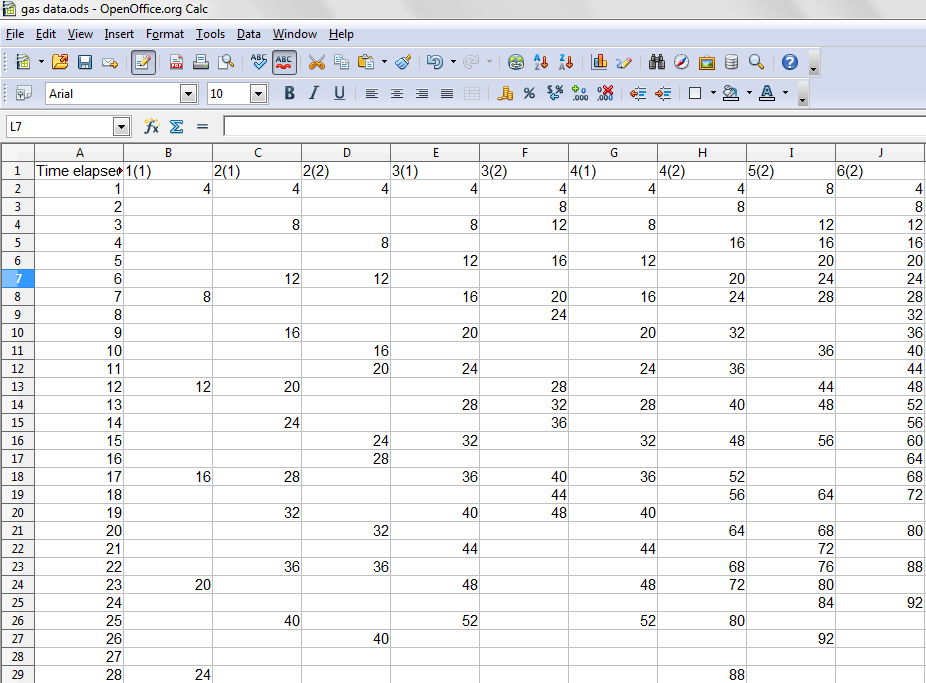Select column D header
Image resolution: width=926 pixels, height=683 pixels.
[346, 152]
